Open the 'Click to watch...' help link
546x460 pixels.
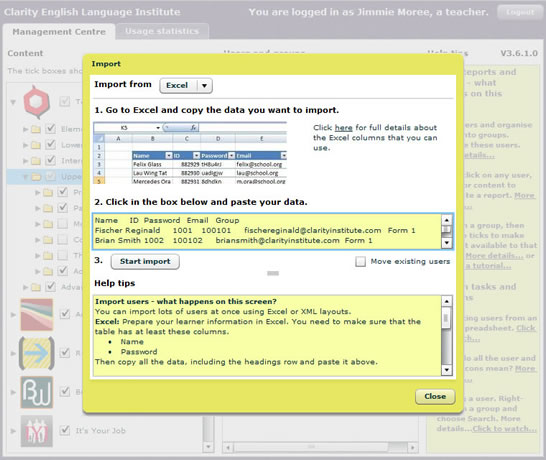504,429
